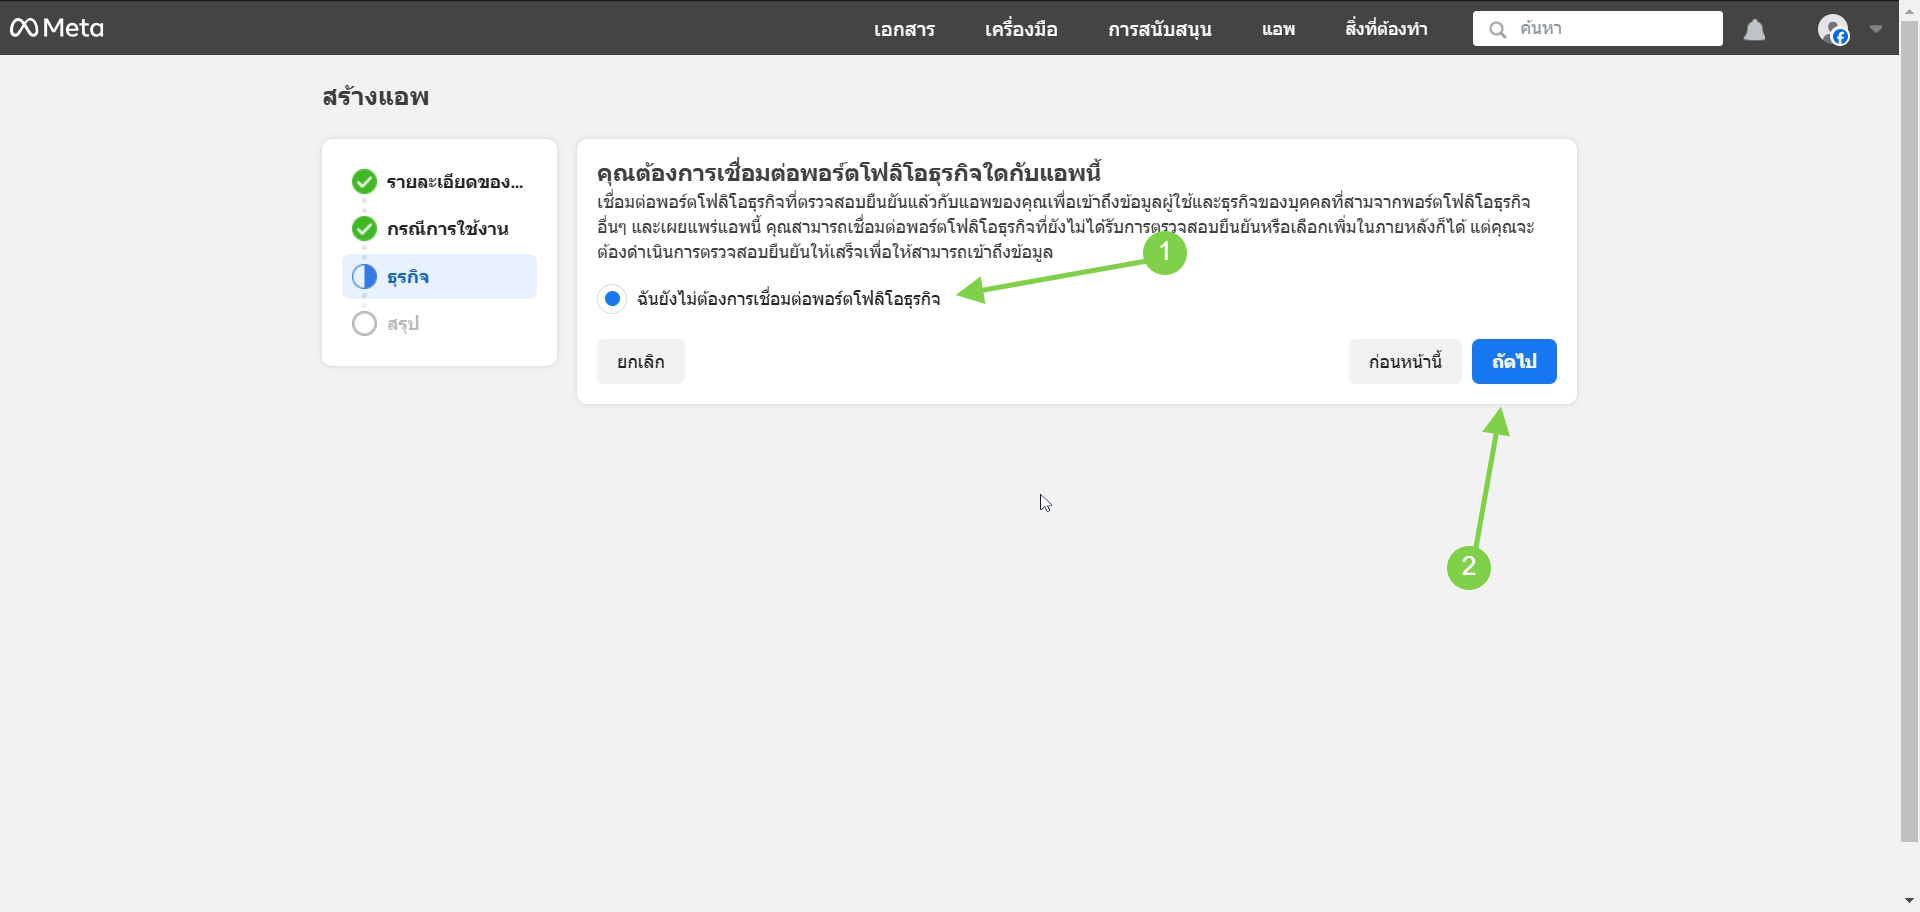The height and width of the screenshot is (912, 1920).
Task: Open the สิ่งที่ต้องทำ menu
Action: (x=1386, y=29)
